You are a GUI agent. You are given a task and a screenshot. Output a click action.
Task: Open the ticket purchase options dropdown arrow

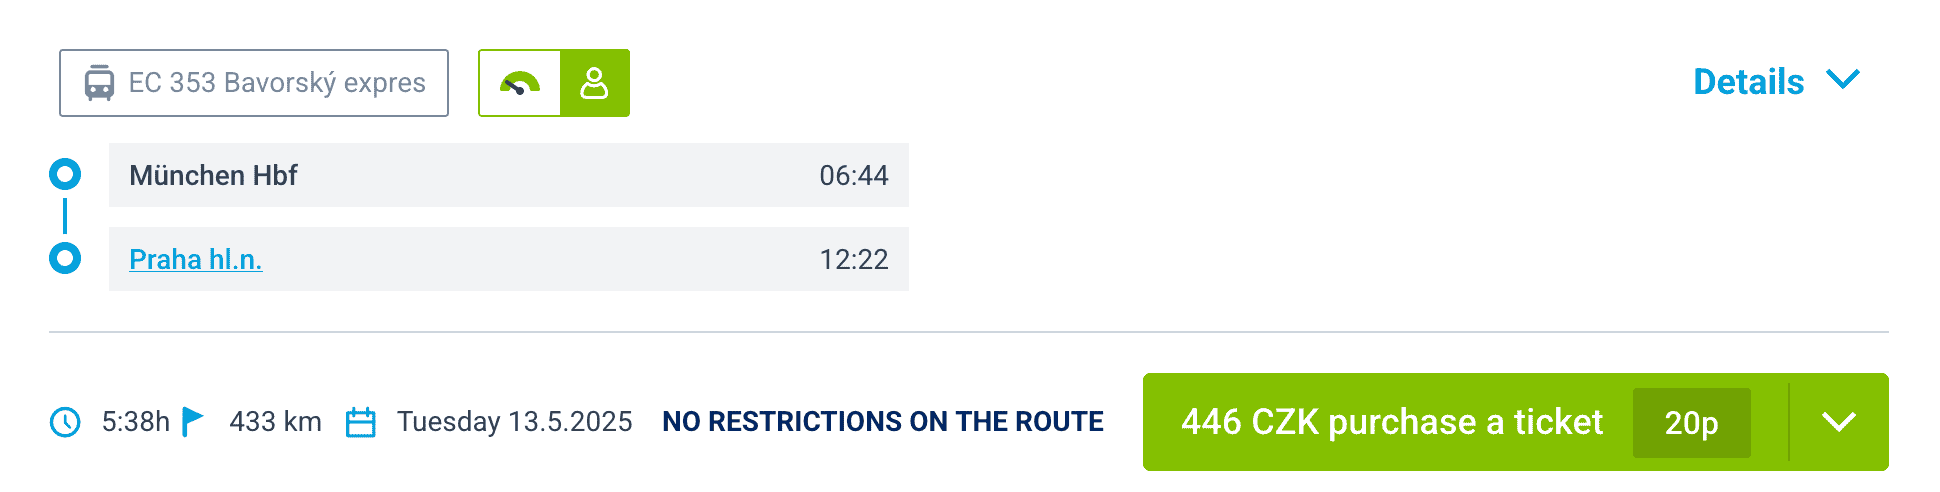coord(1838,422)
